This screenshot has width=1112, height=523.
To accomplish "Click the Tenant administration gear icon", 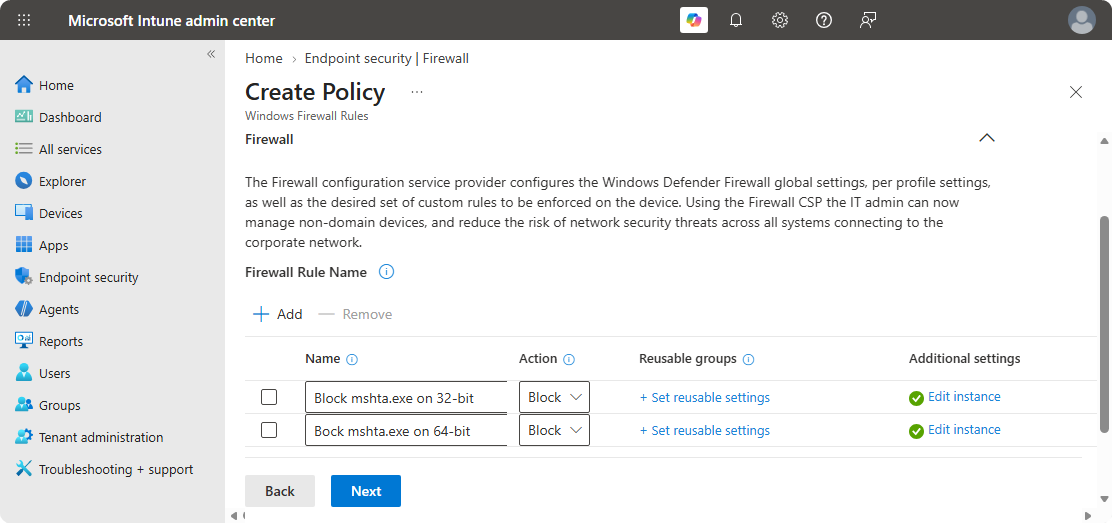I will (24, 436).
